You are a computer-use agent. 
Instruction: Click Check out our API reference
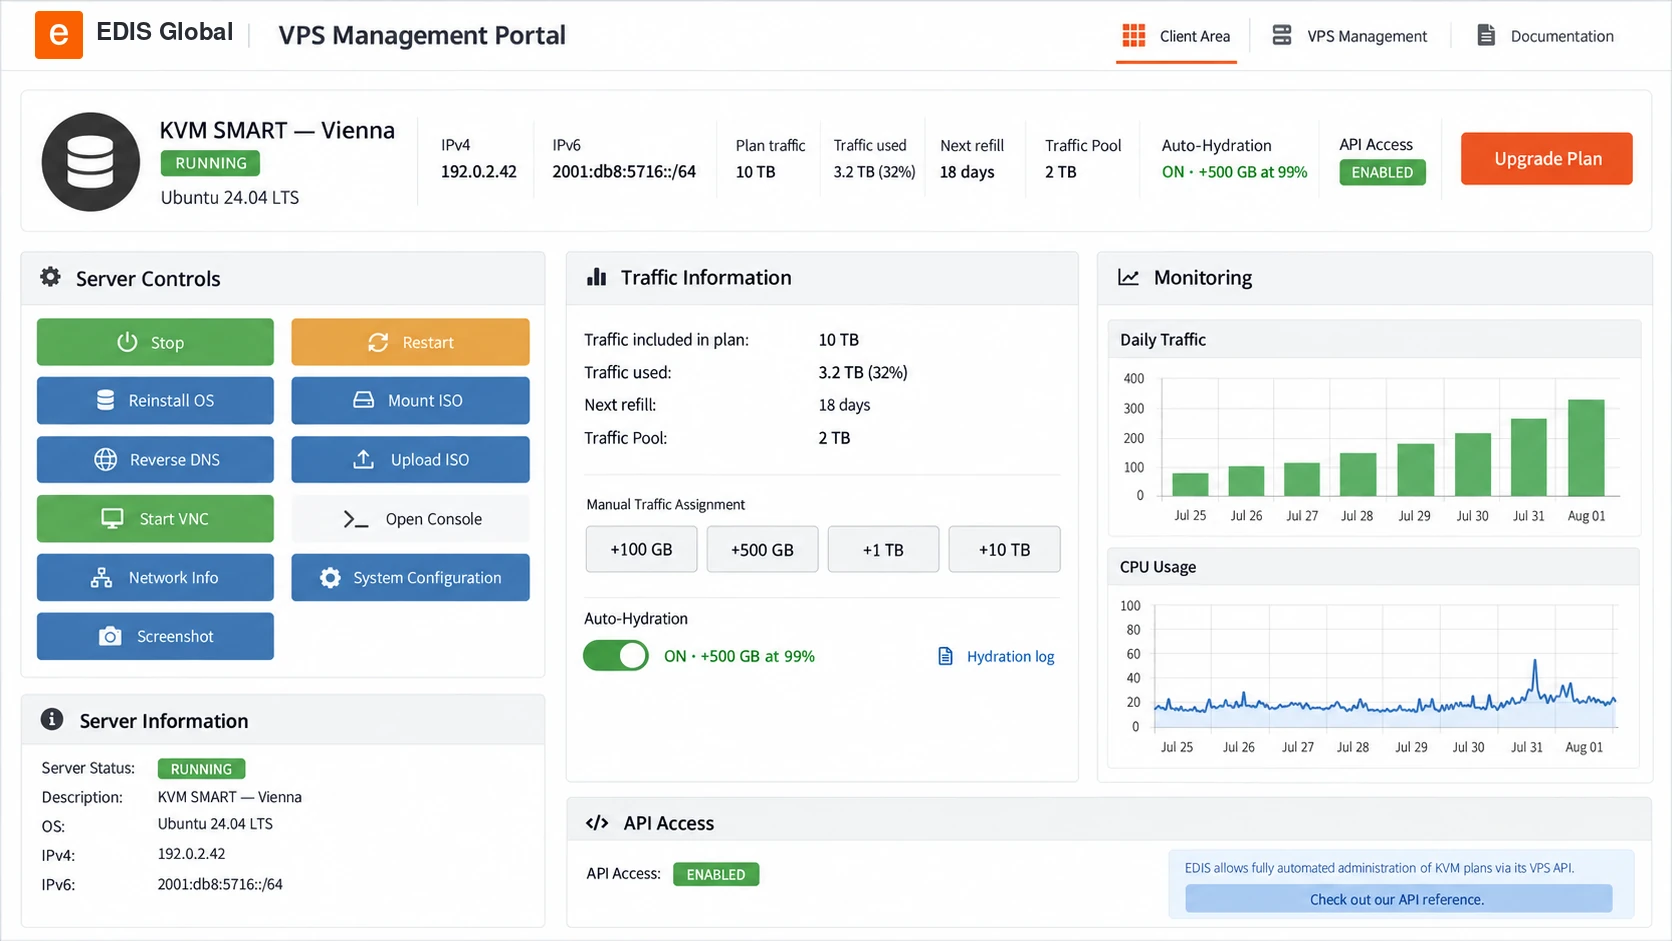[x=1398, y=899]
